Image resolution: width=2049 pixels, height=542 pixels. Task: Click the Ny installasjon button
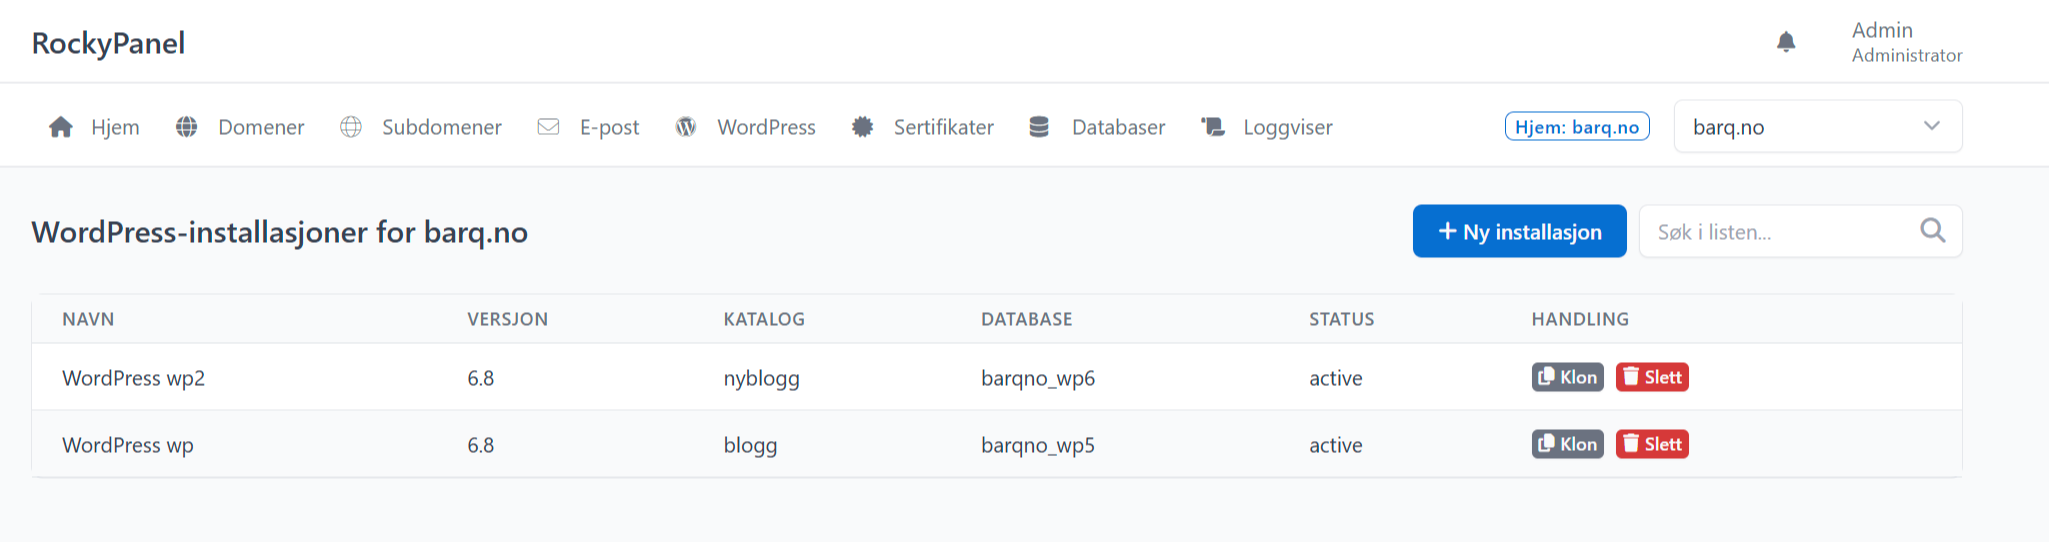coord(1519,232)
